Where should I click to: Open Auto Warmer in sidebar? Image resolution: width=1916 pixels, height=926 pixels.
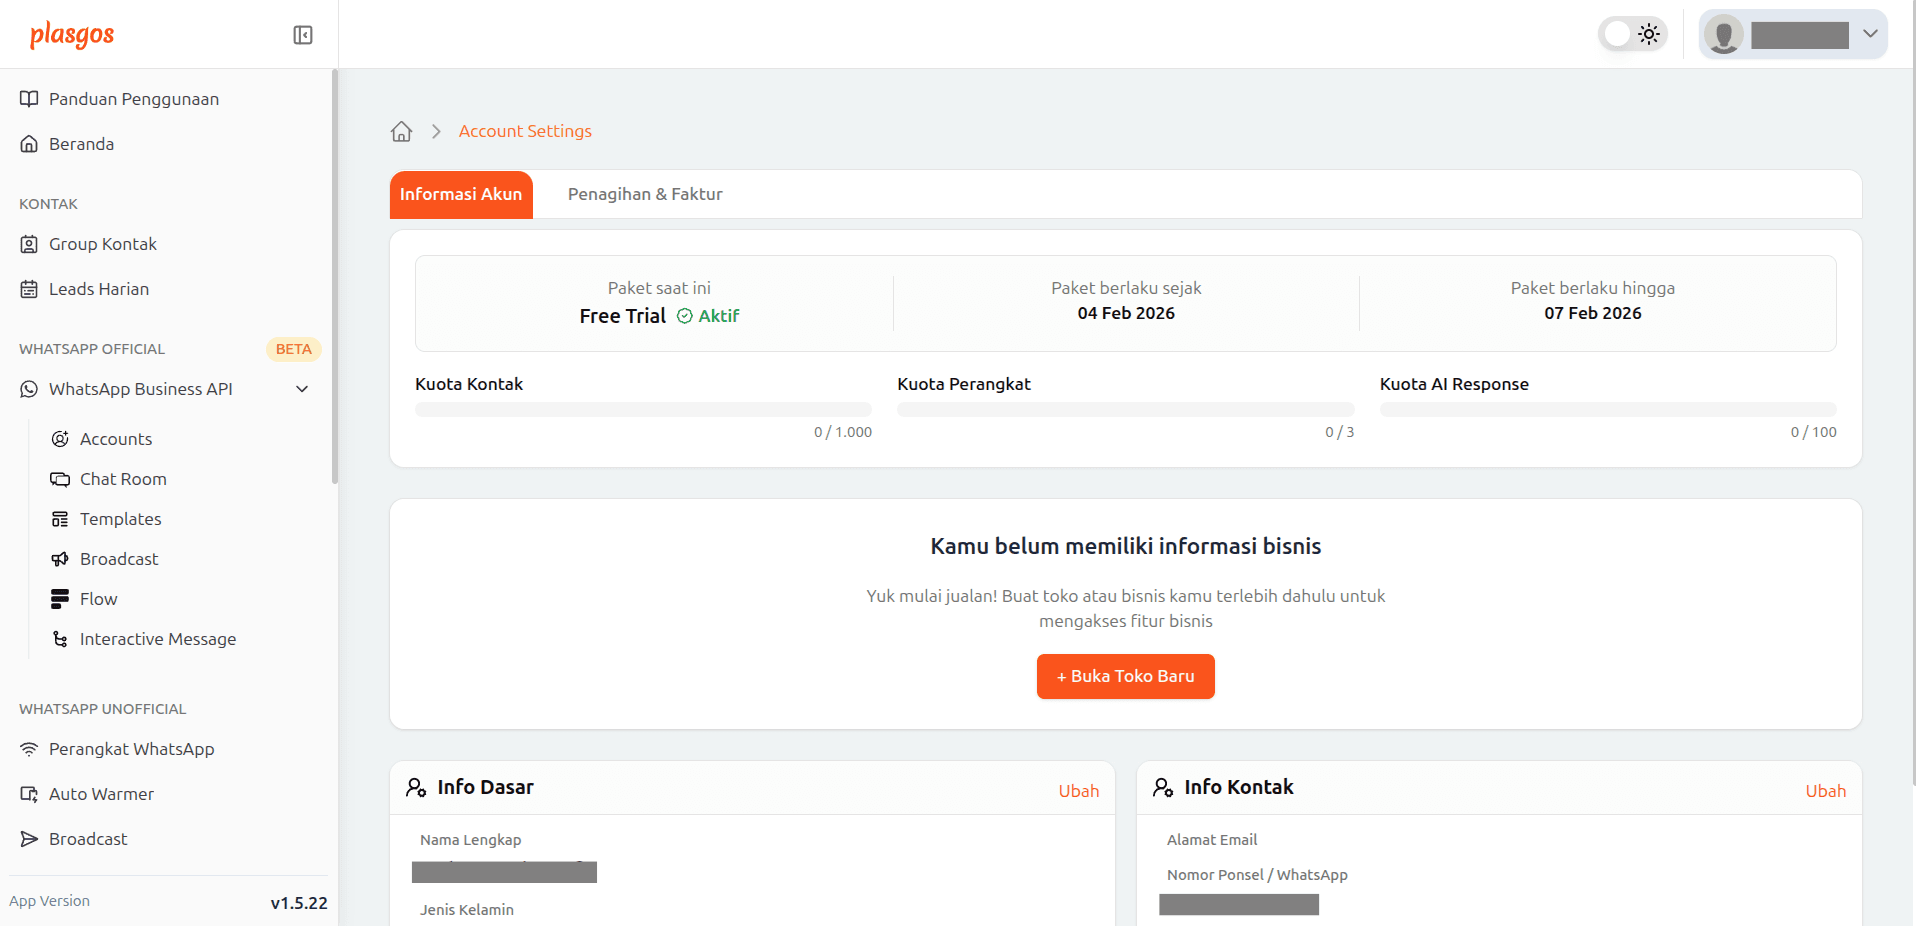tap(101, 794)
